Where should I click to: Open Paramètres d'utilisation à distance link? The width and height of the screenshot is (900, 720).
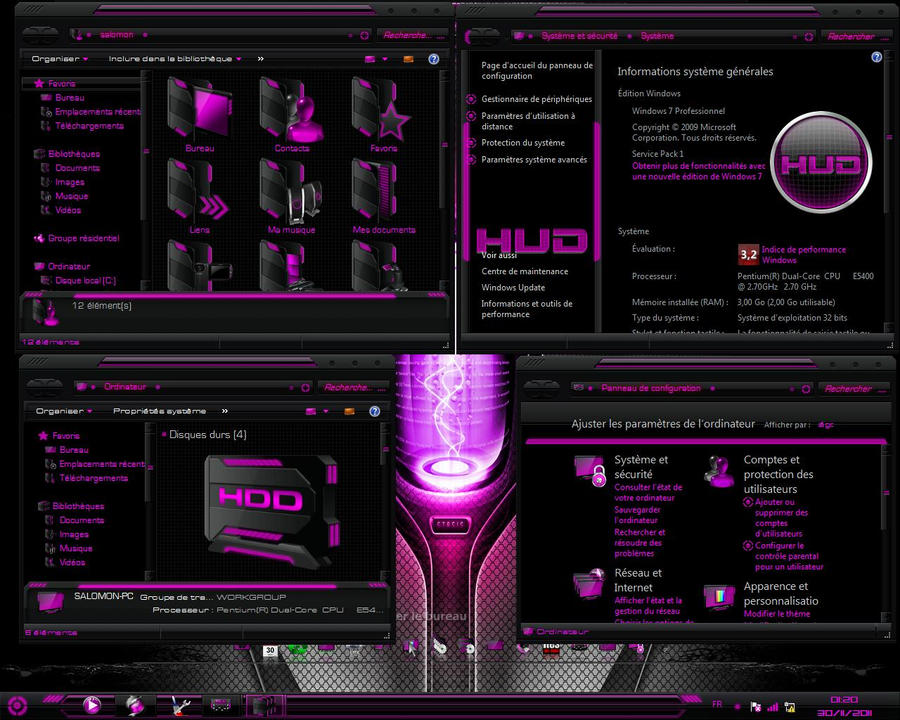pos(527,121)
